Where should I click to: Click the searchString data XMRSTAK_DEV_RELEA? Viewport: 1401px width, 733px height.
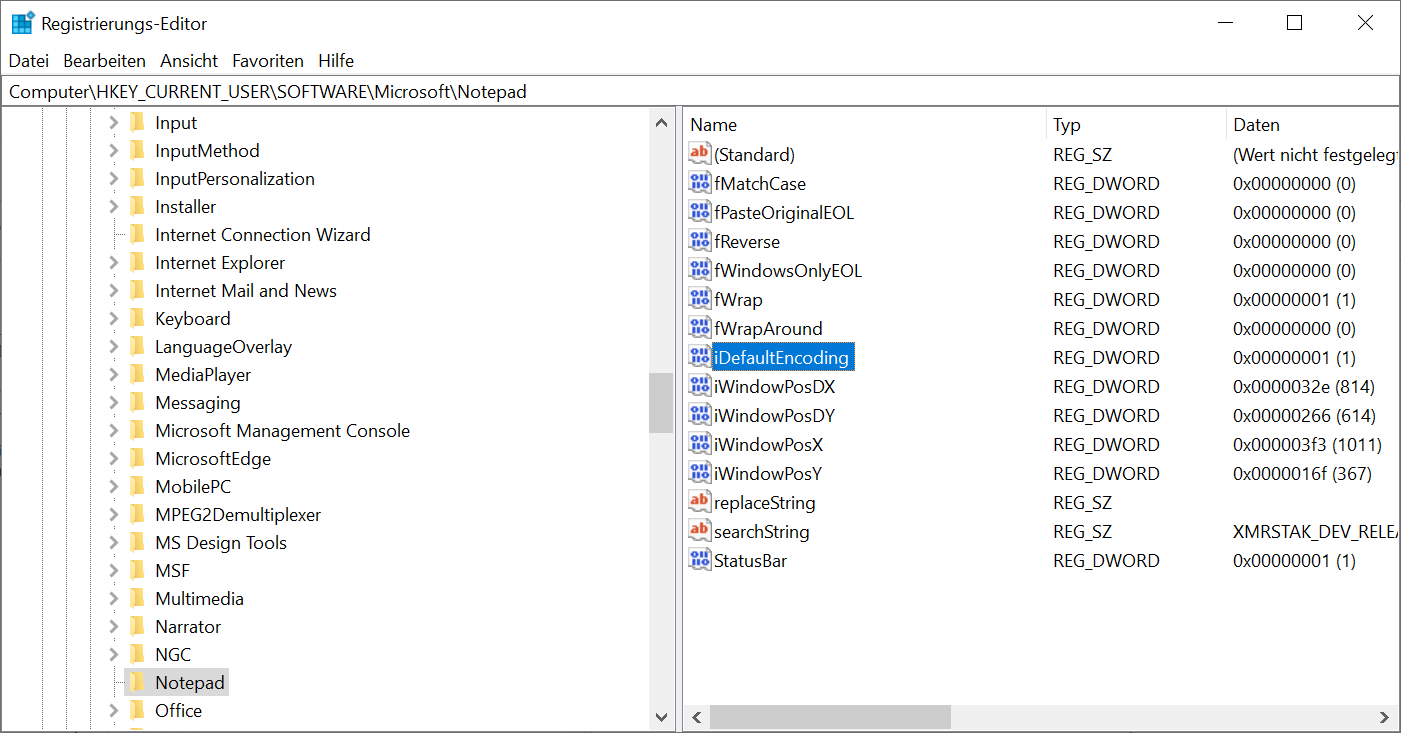pyautogui.click(x=1316, y=531)
